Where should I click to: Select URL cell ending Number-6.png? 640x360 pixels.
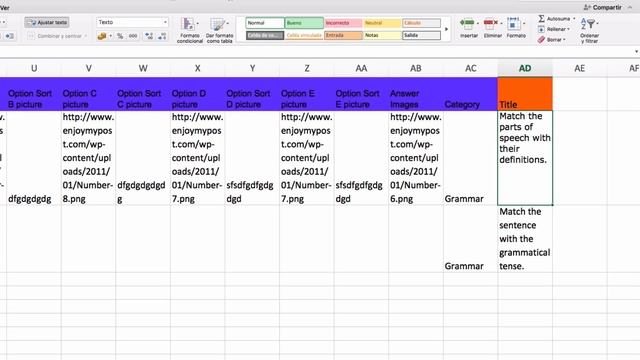click(x=416, y=158)
